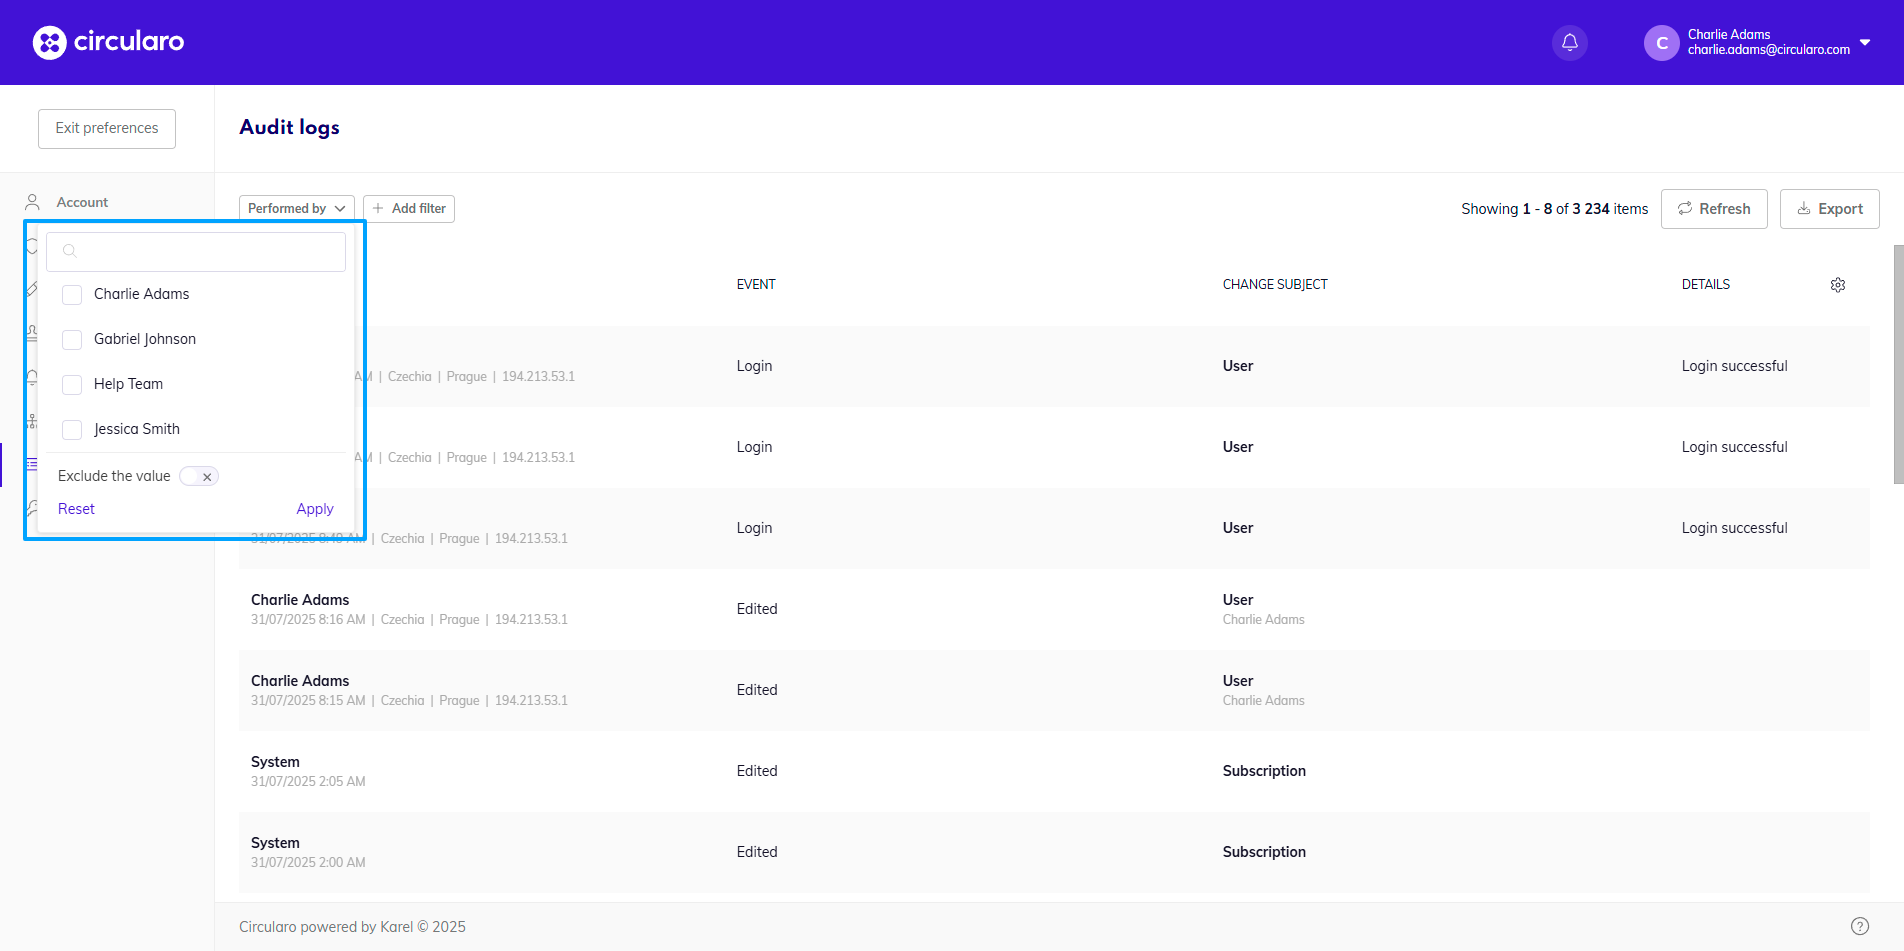Check the Charlie Adams checkbox
Image resolution: width=1904 pixels, height=951 pixels.
pyautogui.click(x=72, y=295)
